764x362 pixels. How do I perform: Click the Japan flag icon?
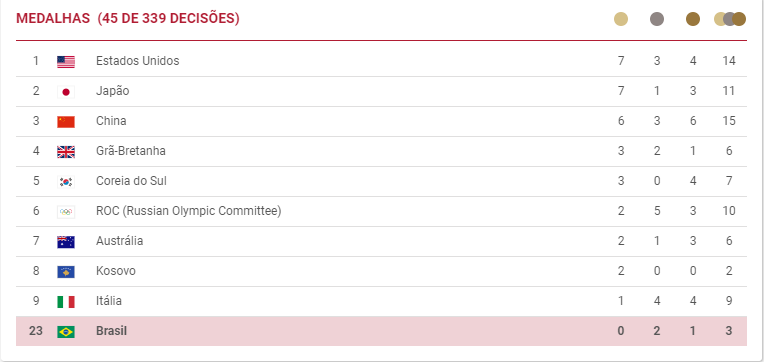coord(66,92)
